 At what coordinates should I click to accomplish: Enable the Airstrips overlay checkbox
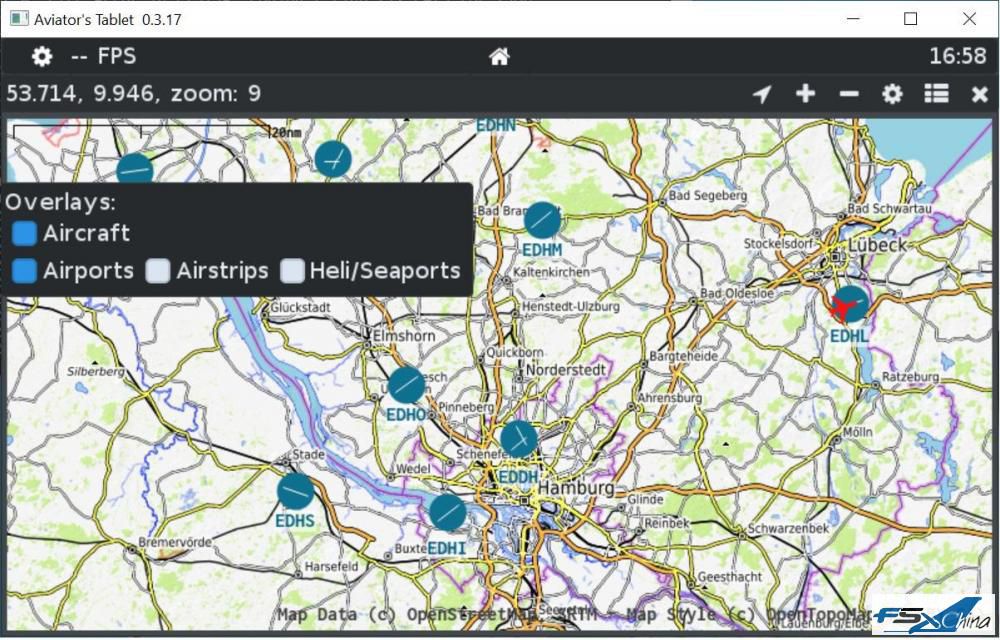click(x=158, y=271)
